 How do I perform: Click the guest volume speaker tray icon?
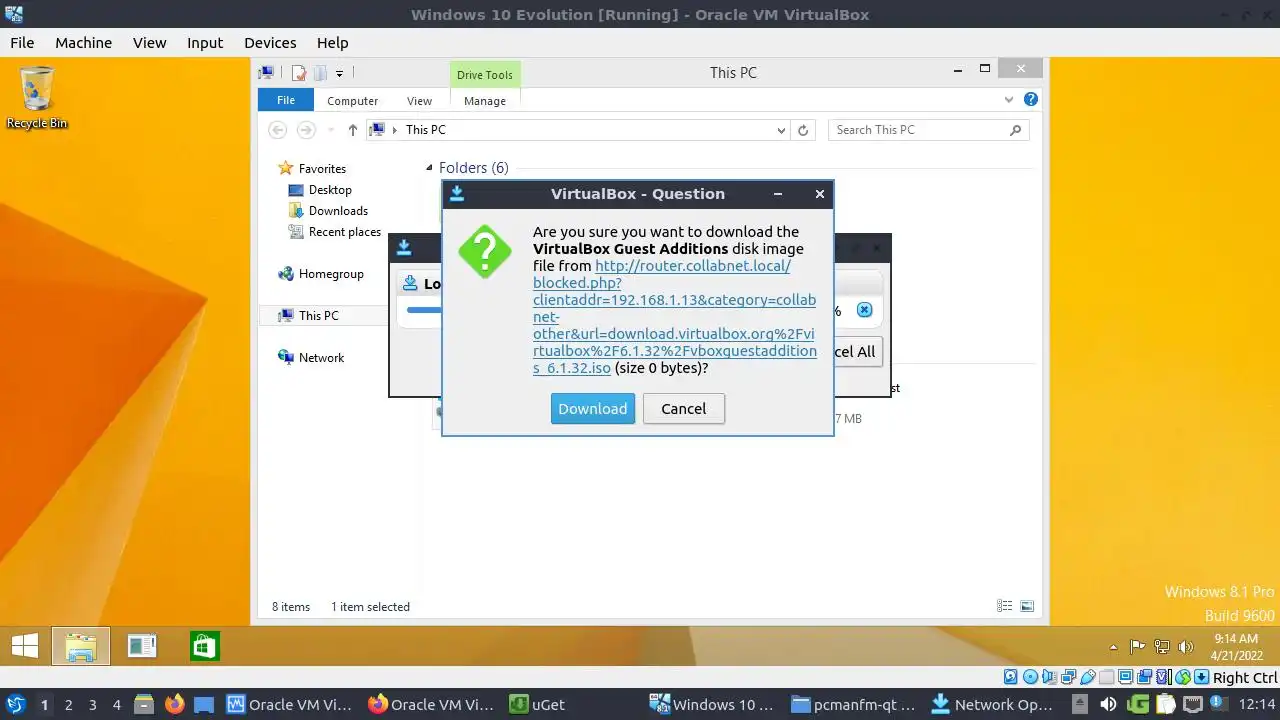[1186, 647]
